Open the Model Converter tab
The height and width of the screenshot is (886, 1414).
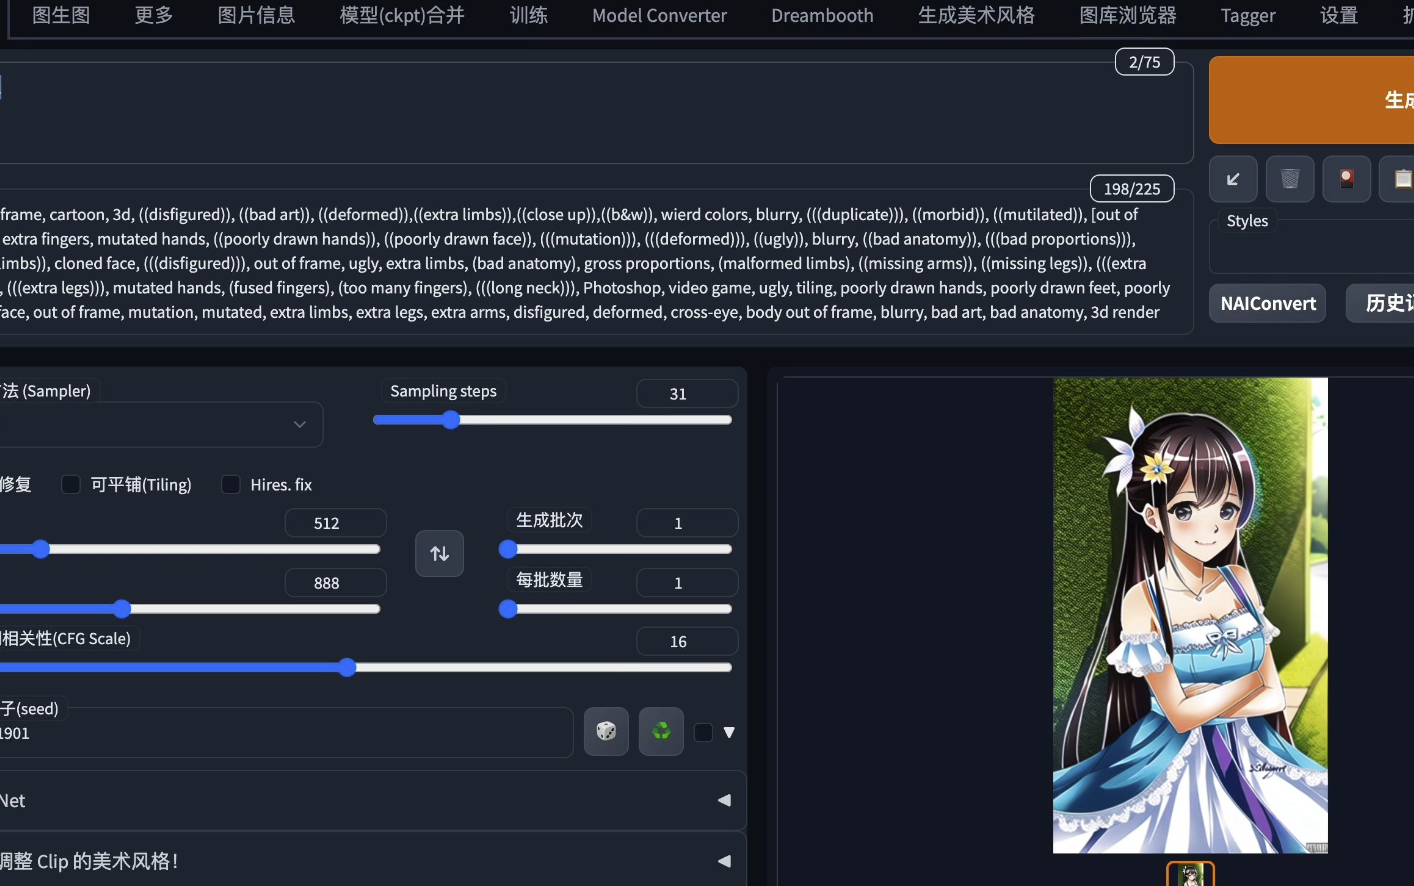tap(659, 16)
